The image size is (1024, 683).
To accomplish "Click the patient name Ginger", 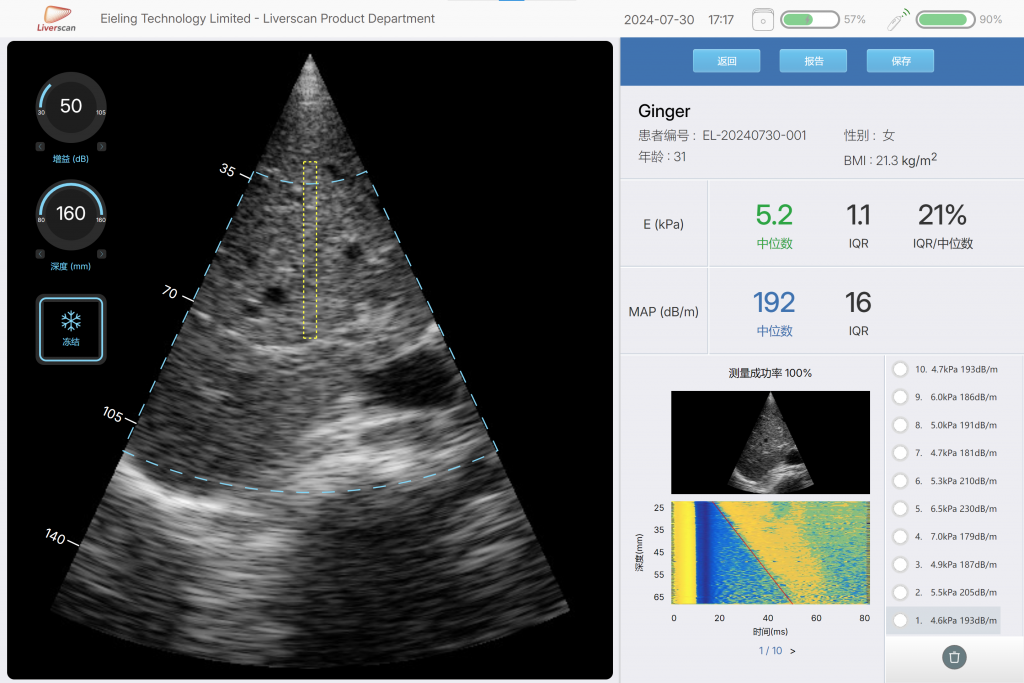I will 663,111.
